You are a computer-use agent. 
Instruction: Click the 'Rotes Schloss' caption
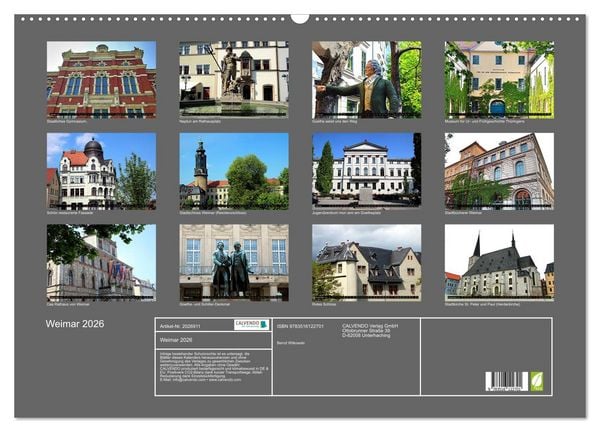click(324, 305)
